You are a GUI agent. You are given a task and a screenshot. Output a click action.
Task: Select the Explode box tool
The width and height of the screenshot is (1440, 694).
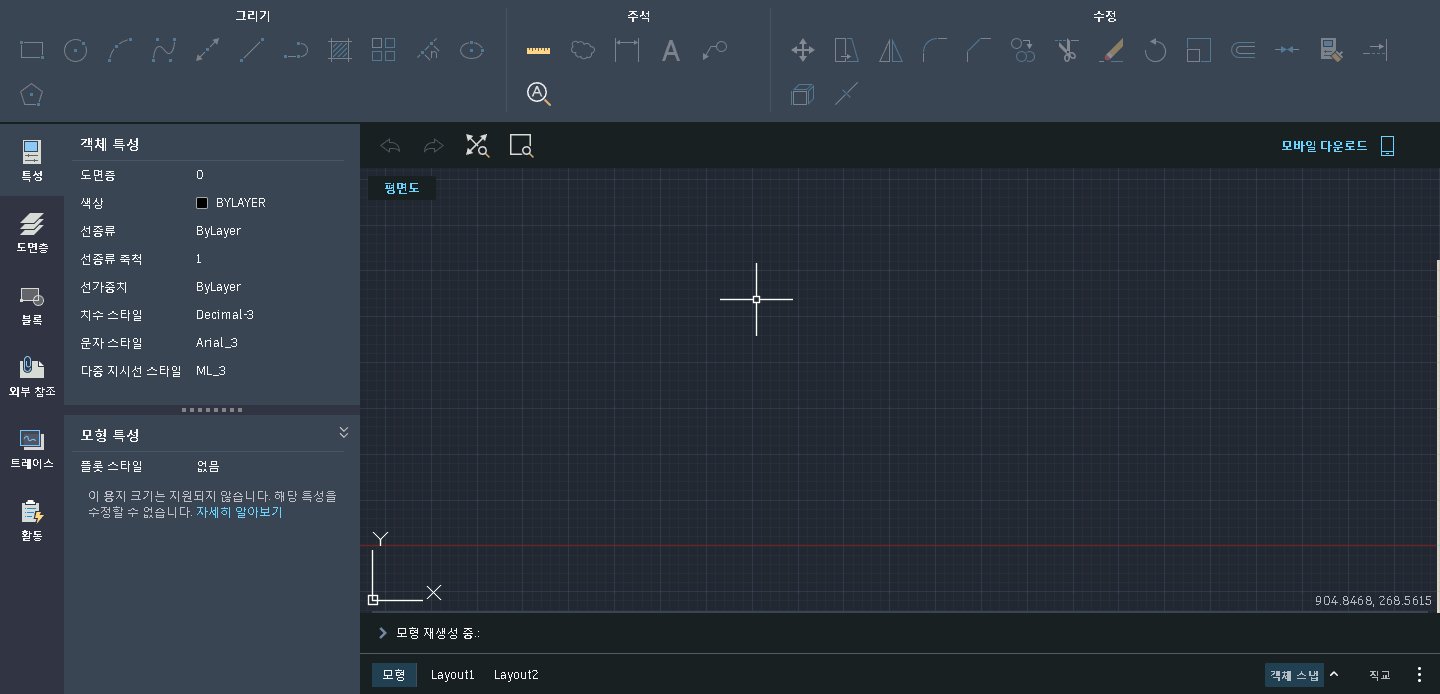click(803, 95)
